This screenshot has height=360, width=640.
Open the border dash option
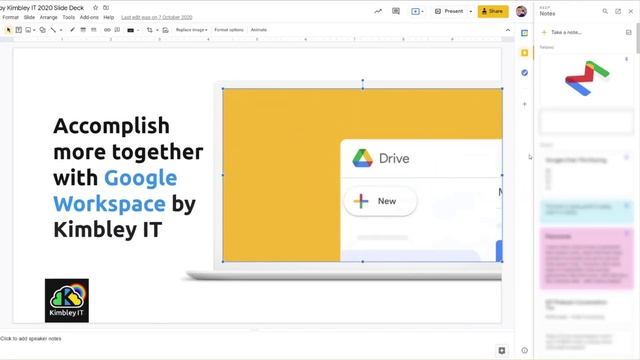(93, 30)
